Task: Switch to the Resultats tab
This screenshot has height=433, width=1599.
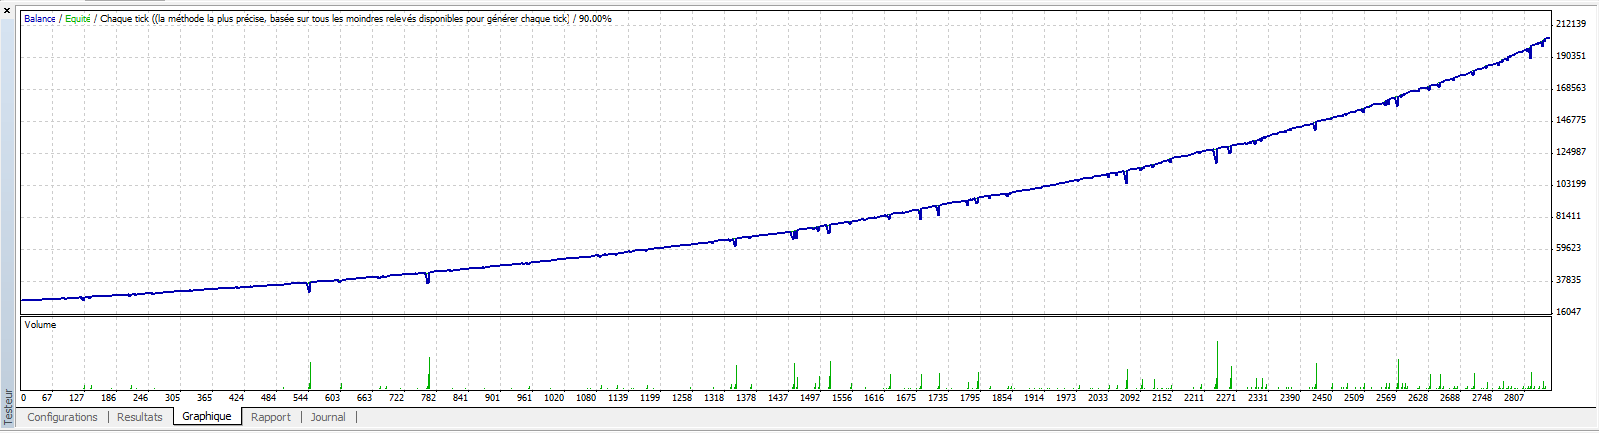Action: 139,417
